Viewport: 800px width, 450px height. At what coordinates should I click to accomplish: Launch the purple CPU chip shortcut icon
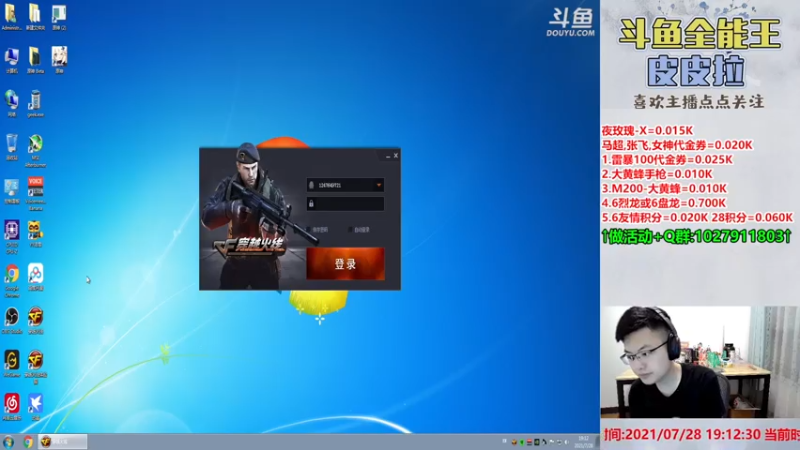[11, 236]
